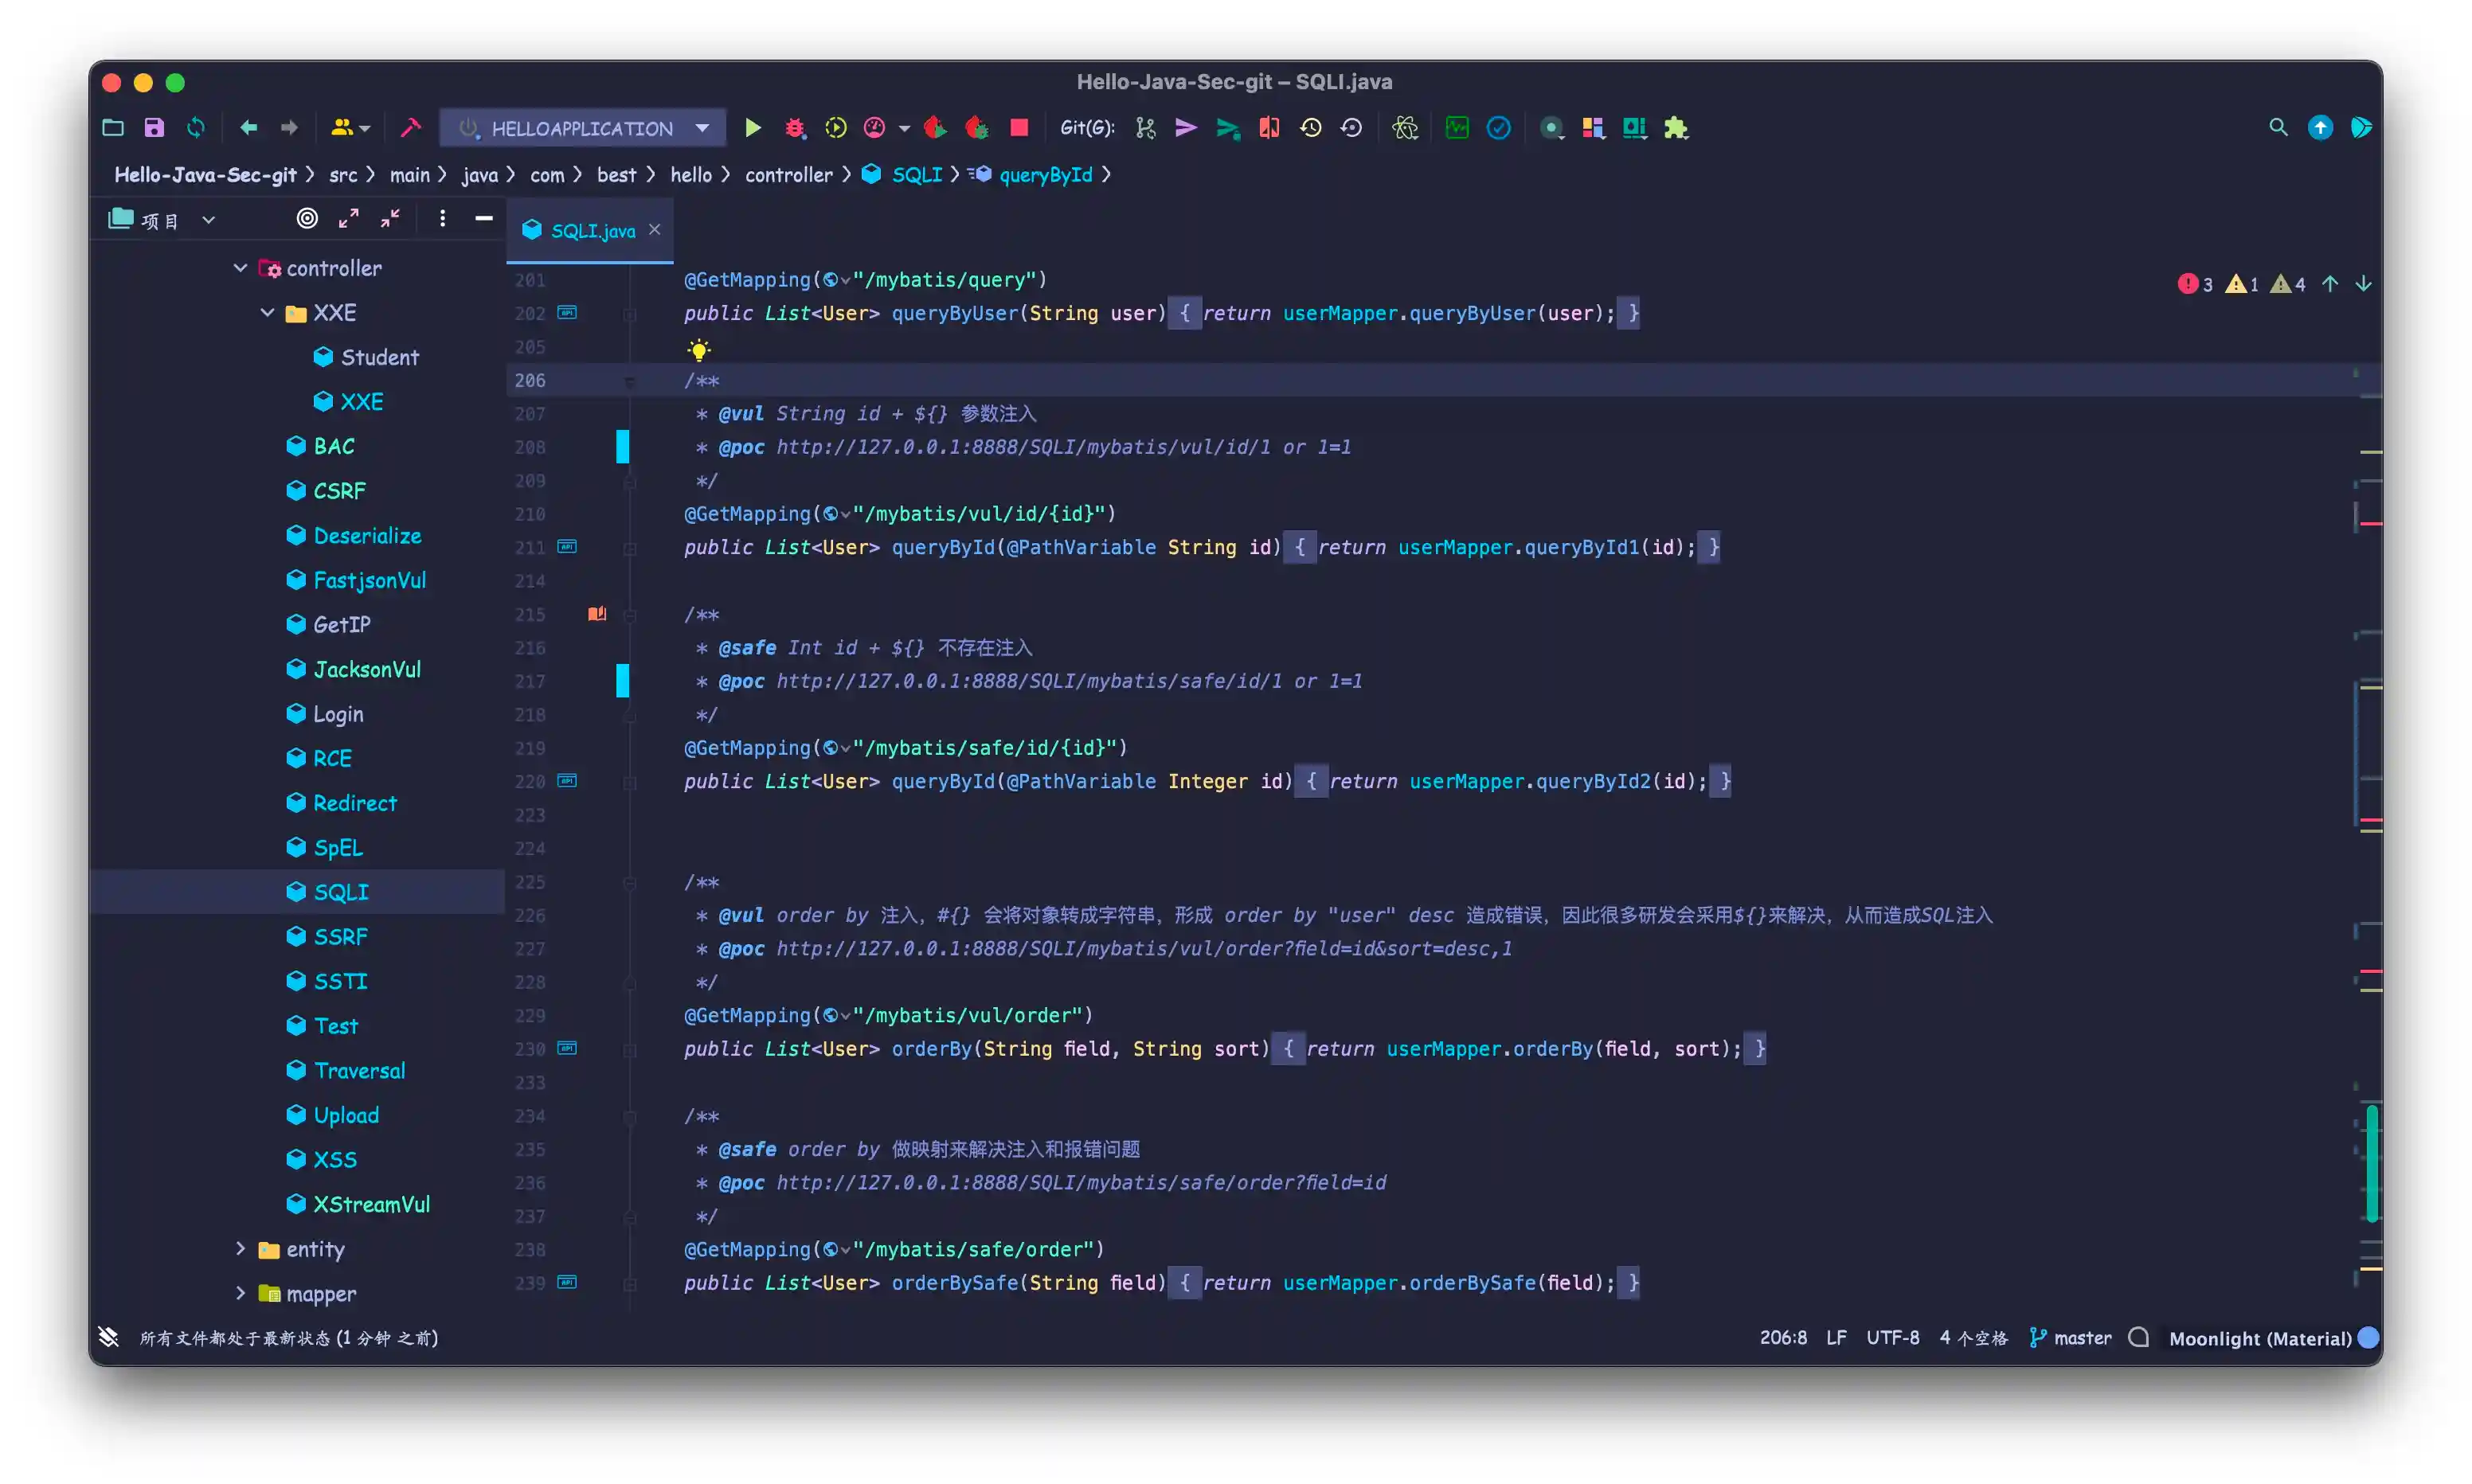
Task: Run HelloApplication with the green play button
Action: coord(753,127)
